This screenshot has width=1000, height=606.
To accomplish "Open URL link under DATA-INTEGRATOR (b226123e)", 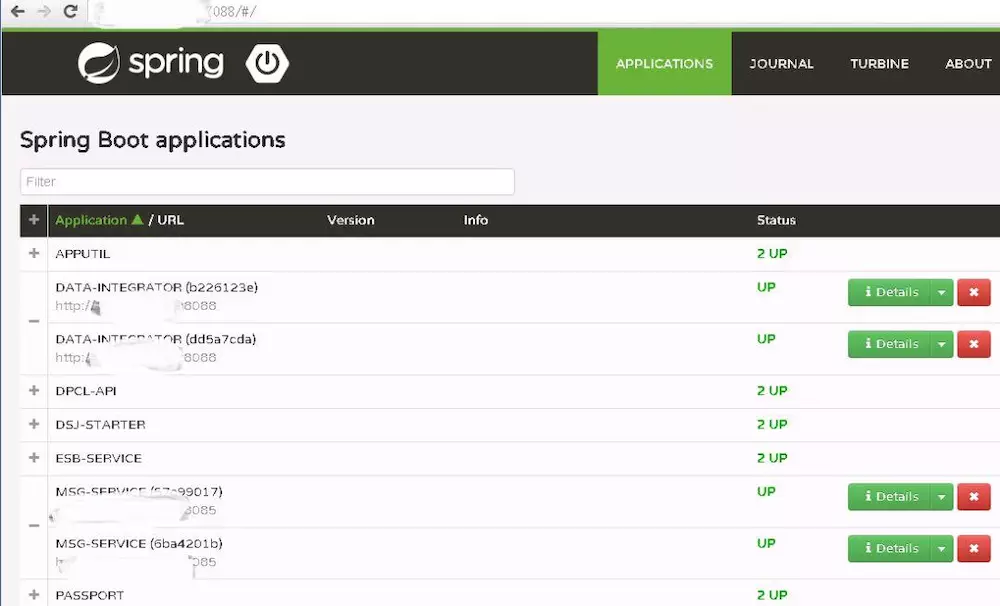I will coord(136,306).
